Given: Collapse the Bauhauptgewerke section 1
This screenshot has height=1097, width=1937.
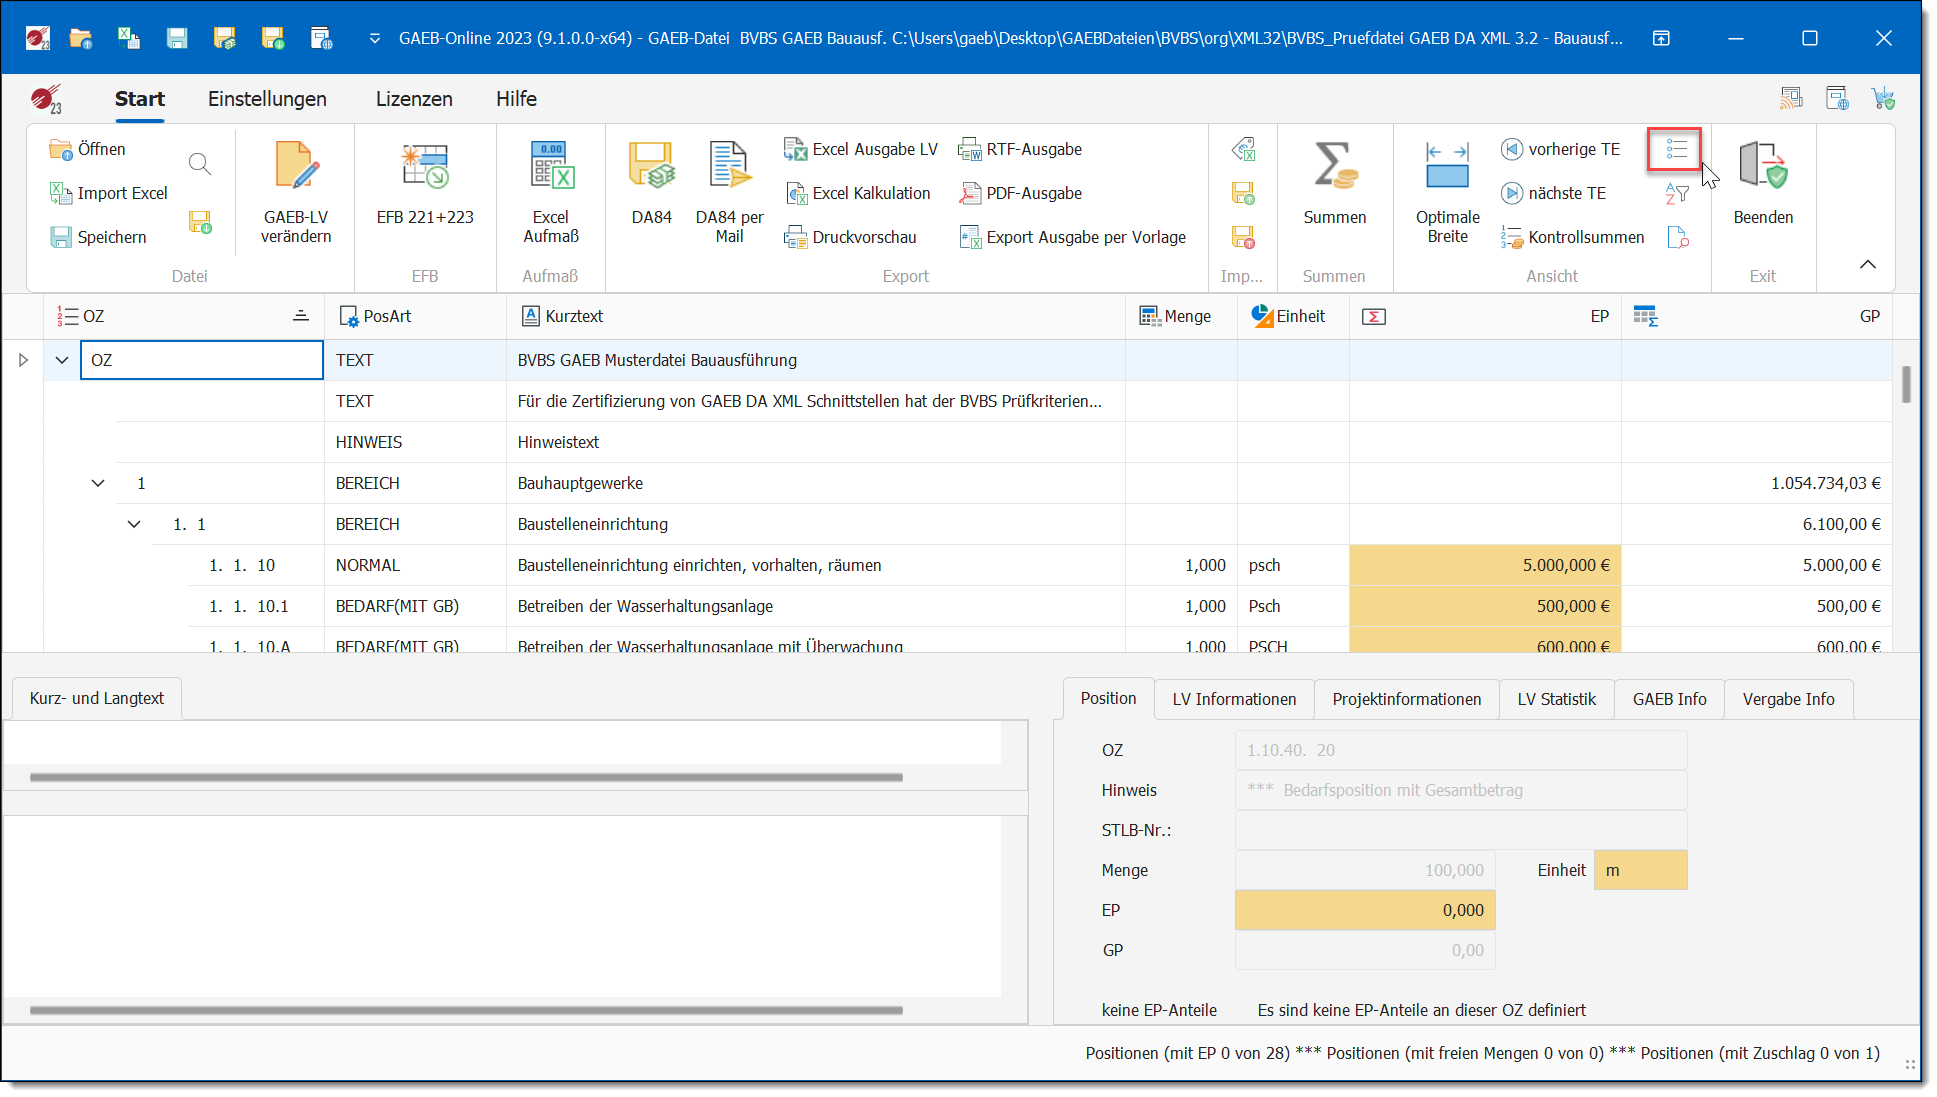Looking at the screenshot, I should pos(98,483).
